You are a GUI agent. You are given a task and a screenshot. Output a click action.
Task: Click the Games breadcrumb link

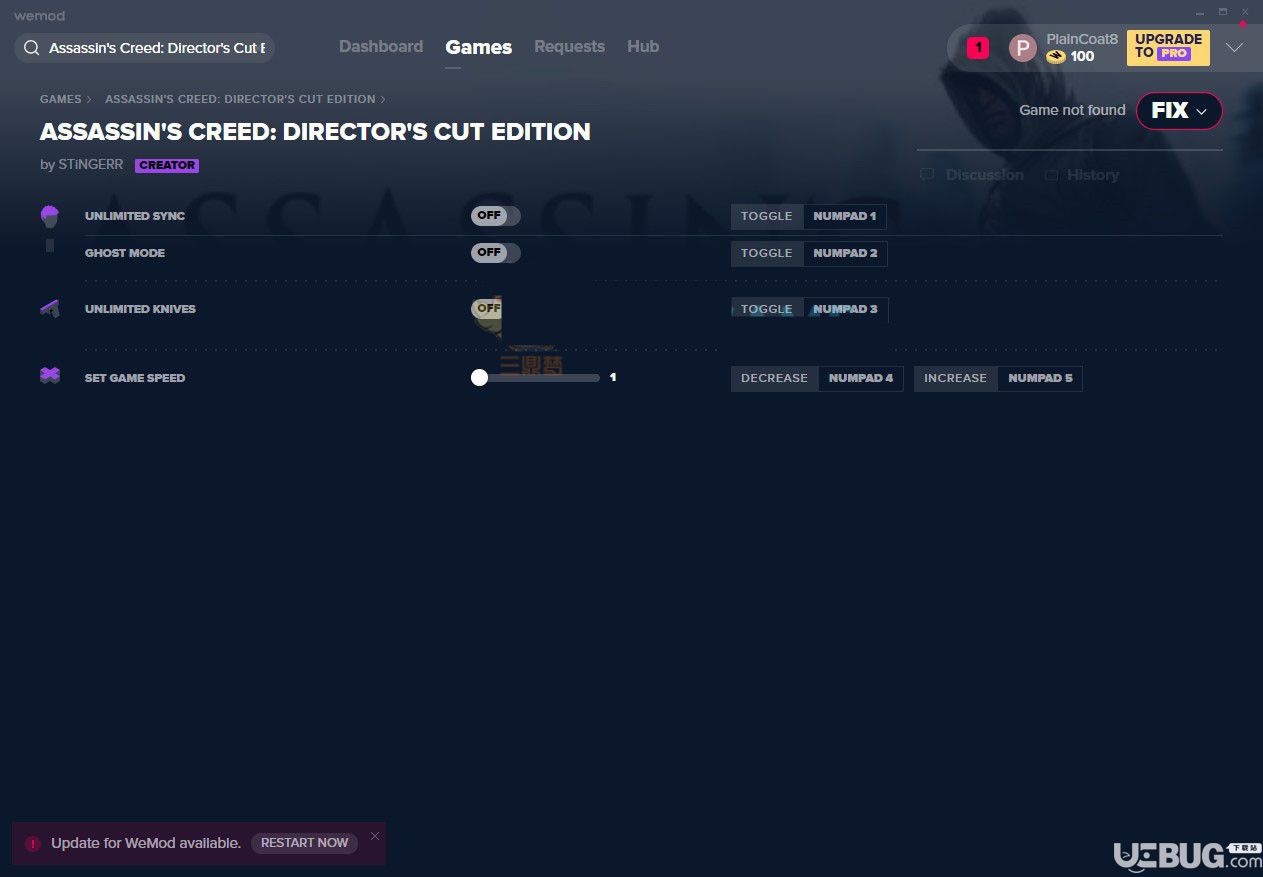61,99
